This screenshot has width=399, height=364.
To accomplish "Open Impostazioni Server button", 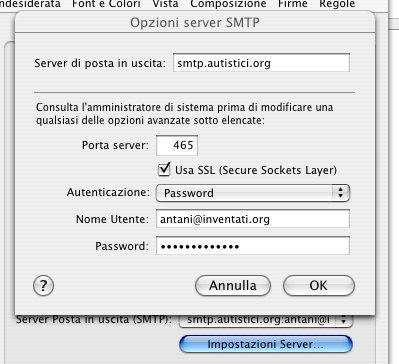I will click(266, 344).
